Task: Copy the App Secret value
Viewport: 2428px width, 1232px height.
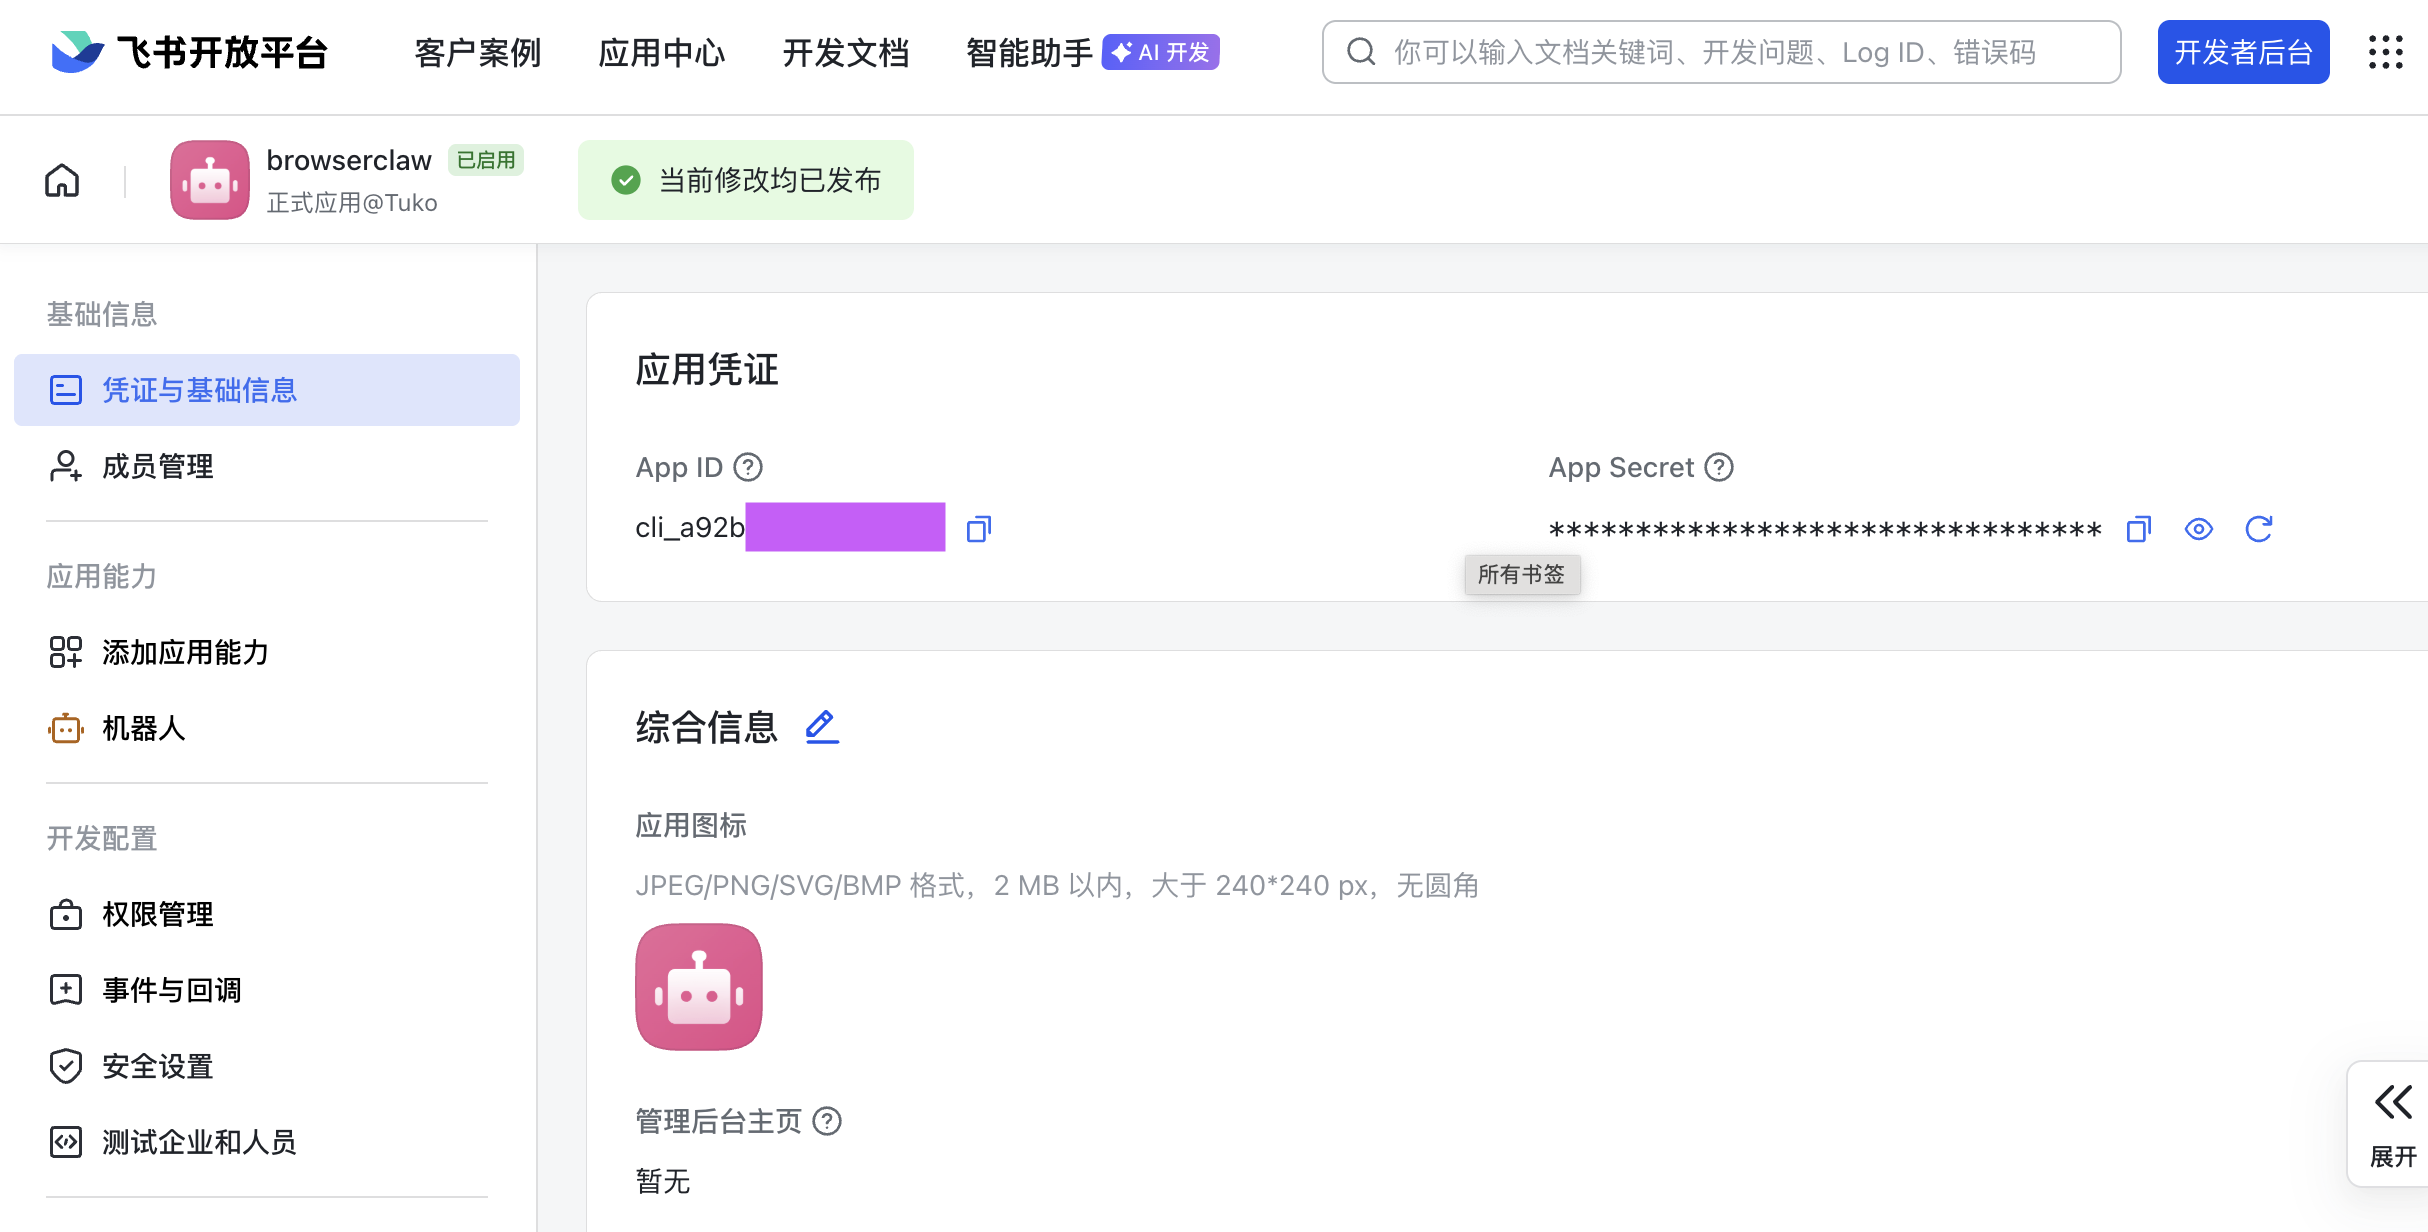Action: tap(2139, 528)
